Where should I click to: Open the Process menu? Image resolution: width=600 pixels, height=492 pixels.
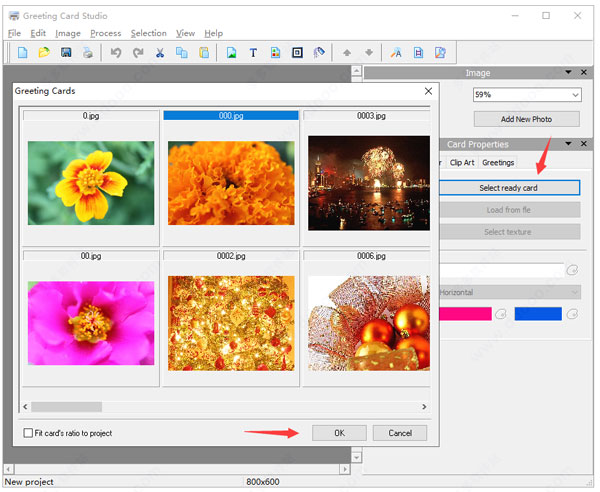point(105,33)
